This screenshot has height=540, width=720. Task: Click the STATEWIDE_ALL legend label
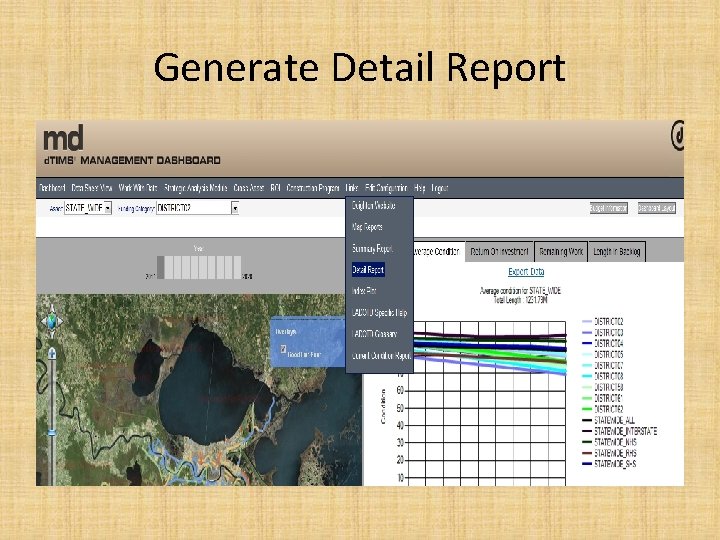[614, 420]
